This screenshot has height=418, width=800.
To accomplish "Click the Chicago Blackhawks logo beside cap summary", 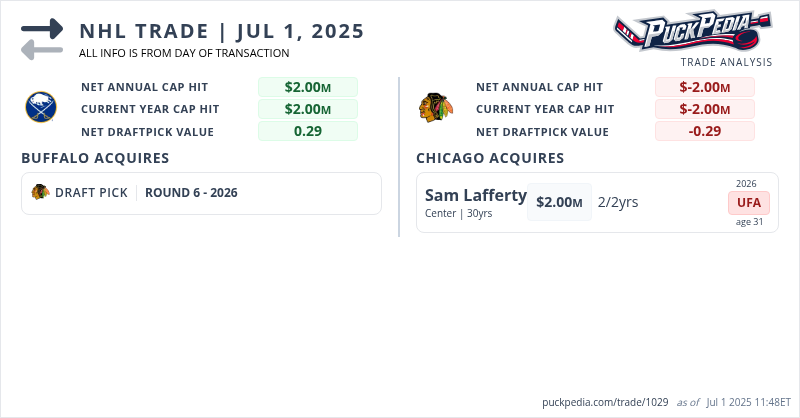I will point(435,107).
